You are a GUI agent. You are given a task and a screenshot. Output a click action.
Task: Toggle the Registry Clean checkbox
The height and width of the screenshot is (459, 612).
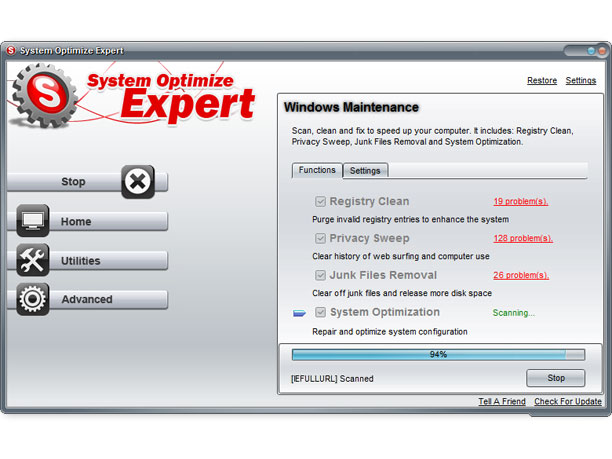coord(320,201)
